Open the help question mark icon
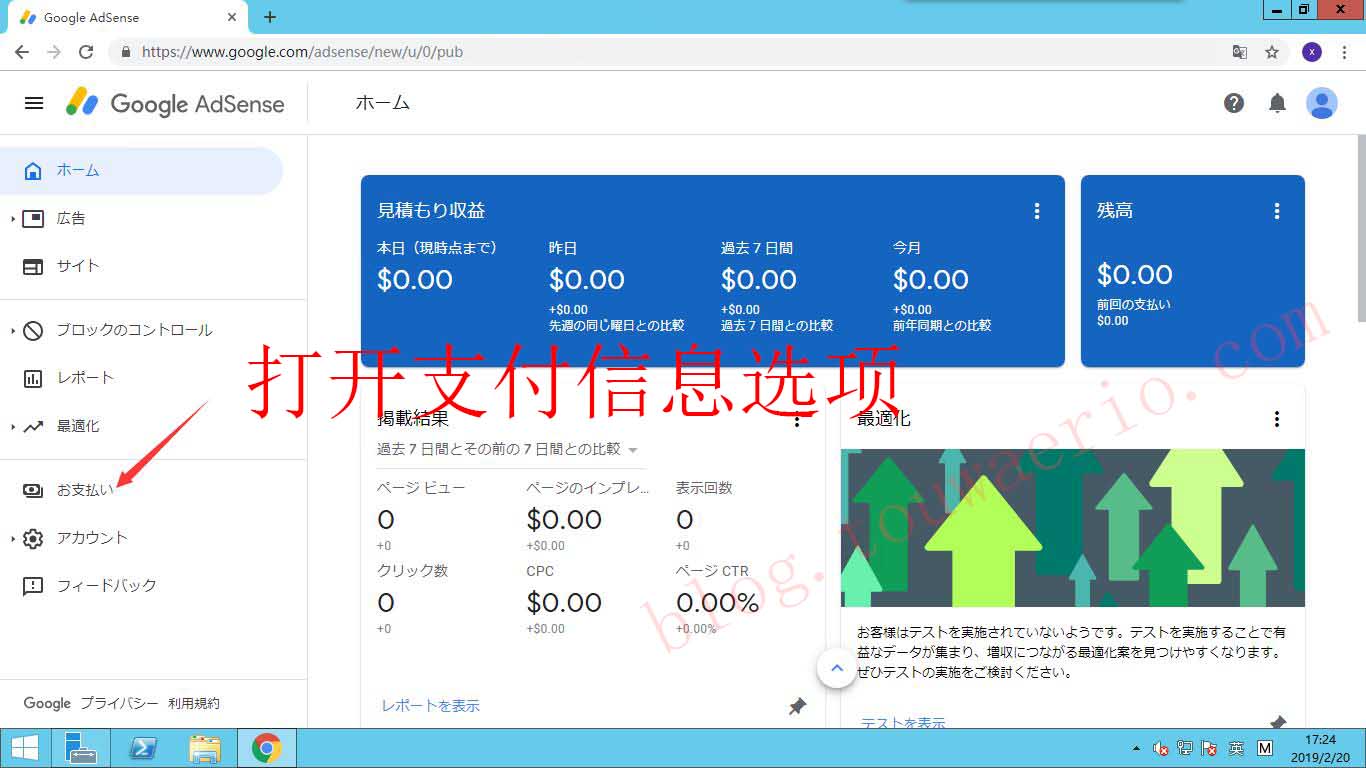This screenshot has height=768, width=1366. pyautogui.click(x=1234, y=103)
